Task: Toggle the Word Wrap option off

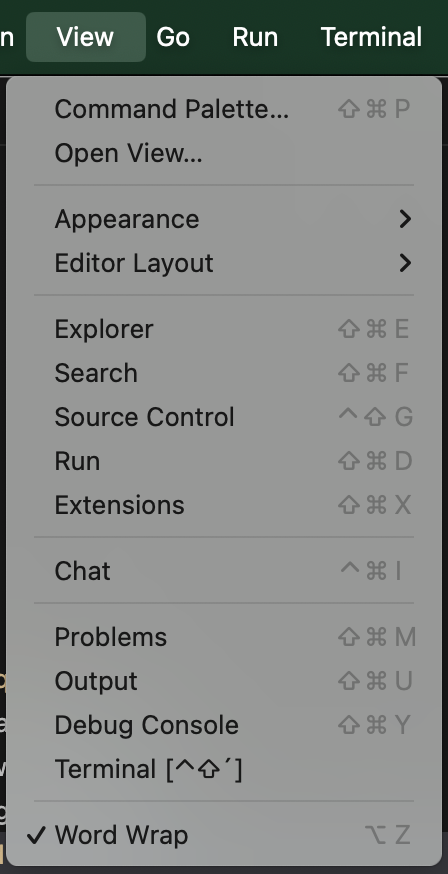Action: click(224, 835)
